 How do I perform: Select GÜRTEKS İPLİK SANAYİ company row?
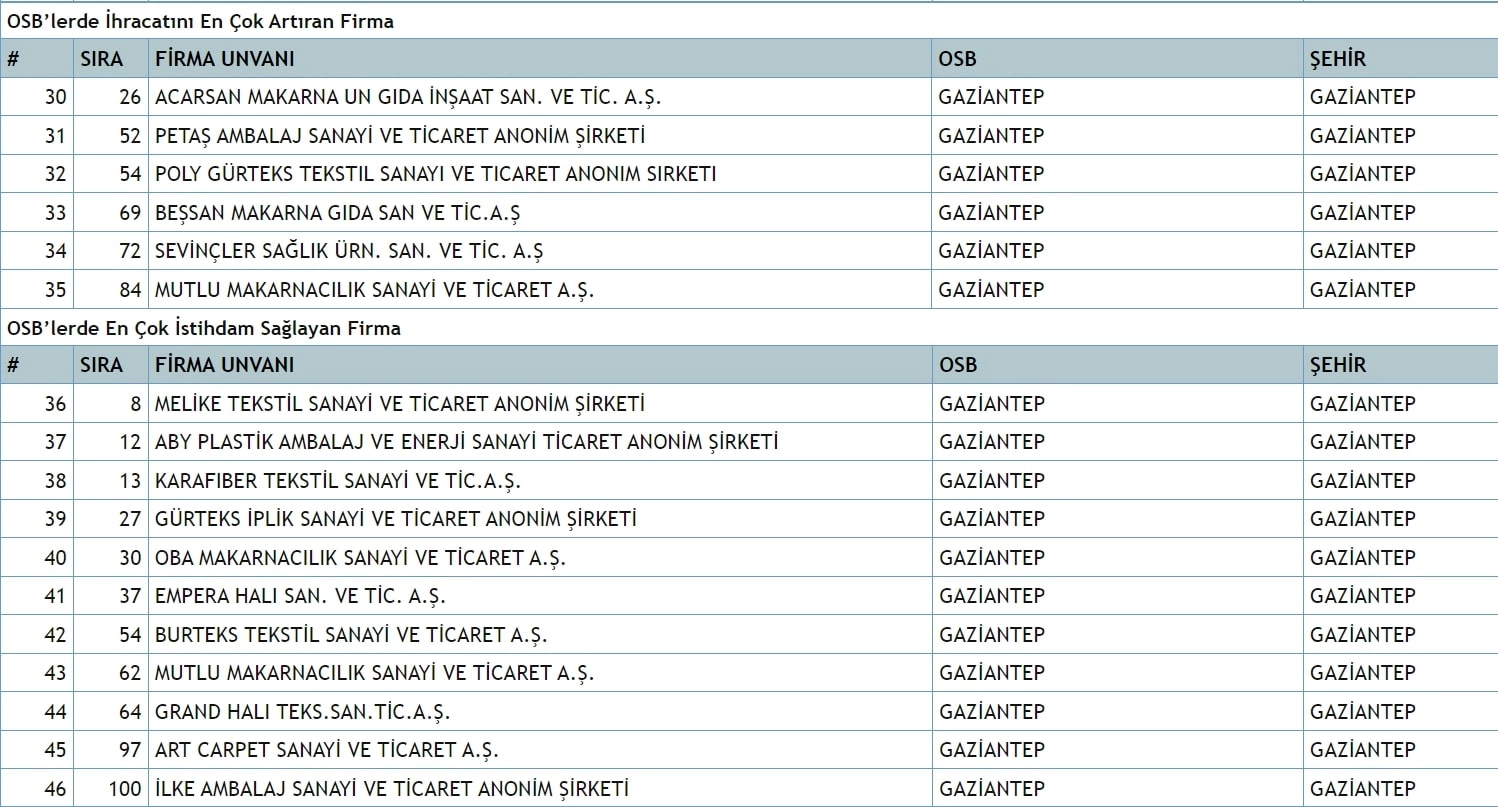coord(395,519)
